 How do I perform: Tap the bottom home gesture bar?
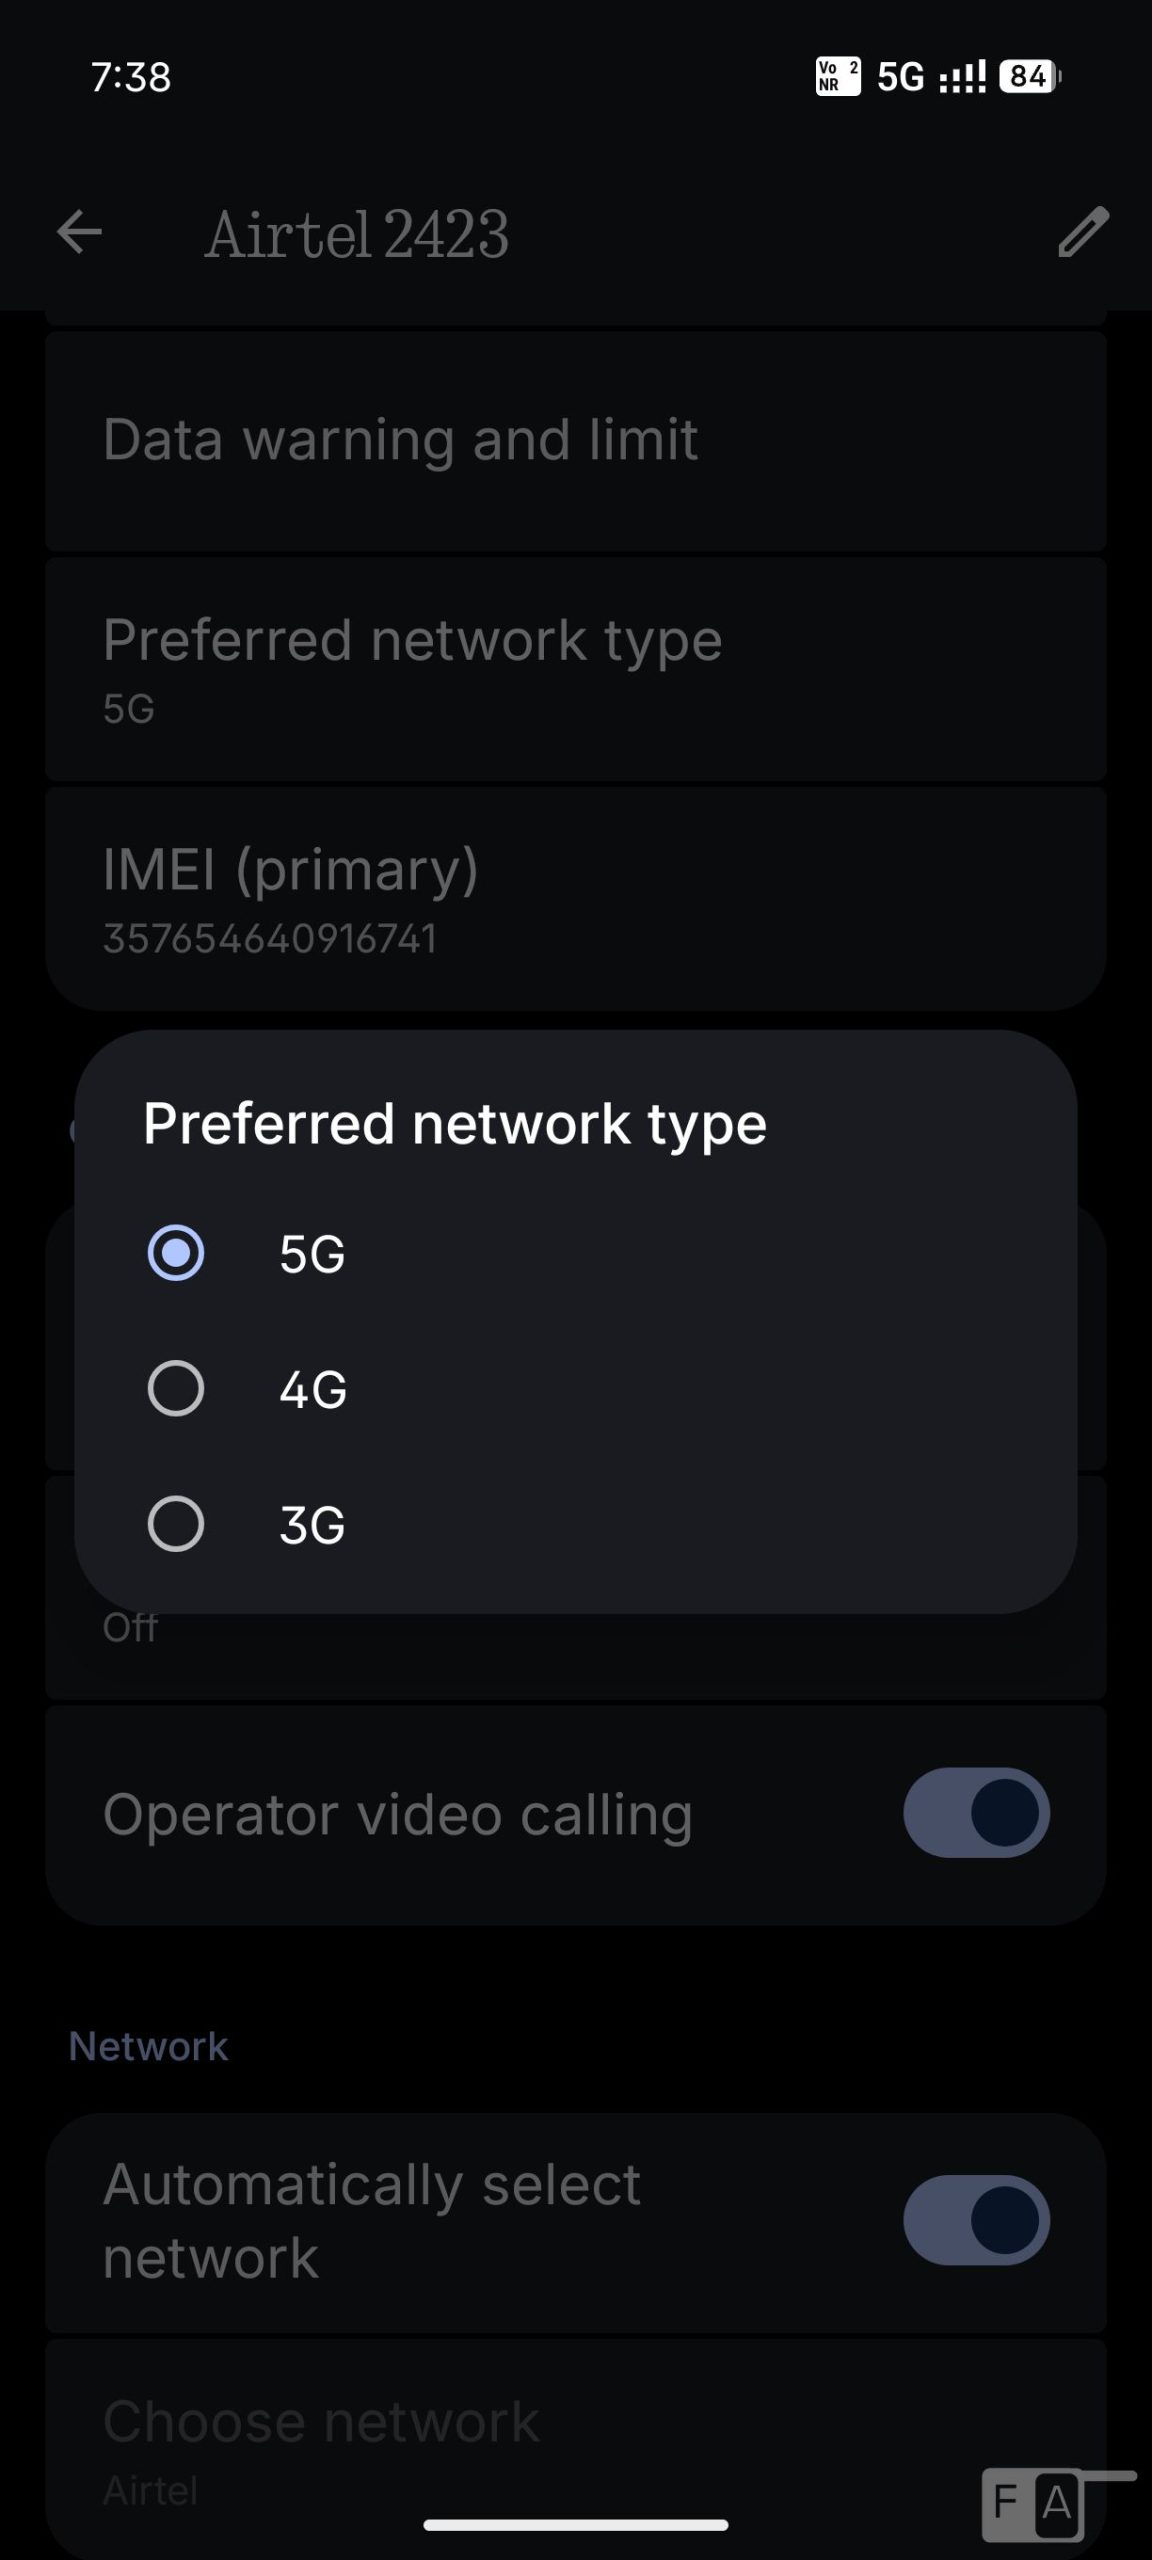click(576, 2525)
